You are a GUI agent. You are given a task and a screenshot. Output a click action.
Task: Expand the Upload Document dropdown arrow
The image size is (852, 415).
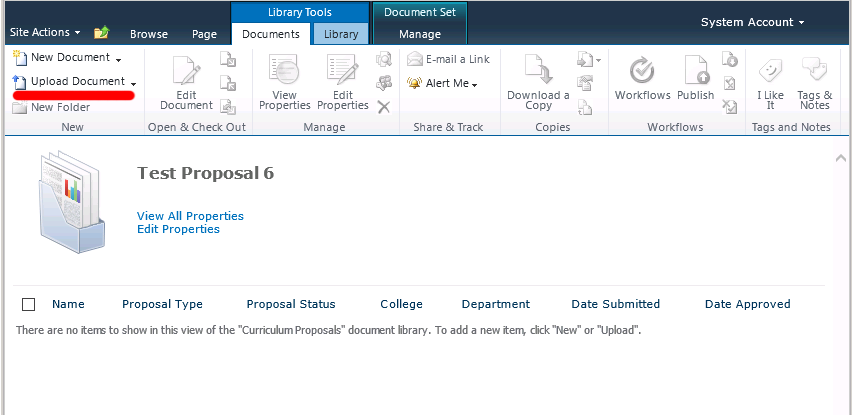(134, 83)
